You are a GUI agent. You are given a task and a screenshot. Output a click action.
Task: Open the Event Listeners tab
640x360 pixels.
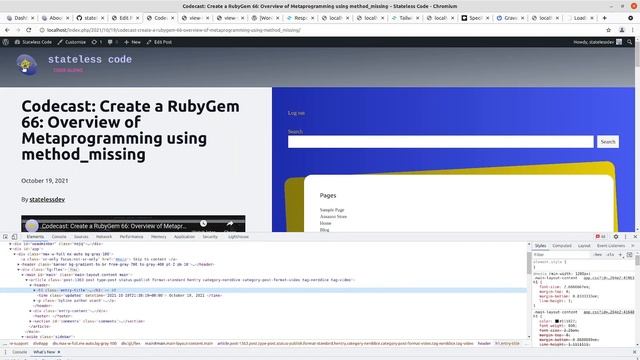pyautogui.click(x=611, y=246)
